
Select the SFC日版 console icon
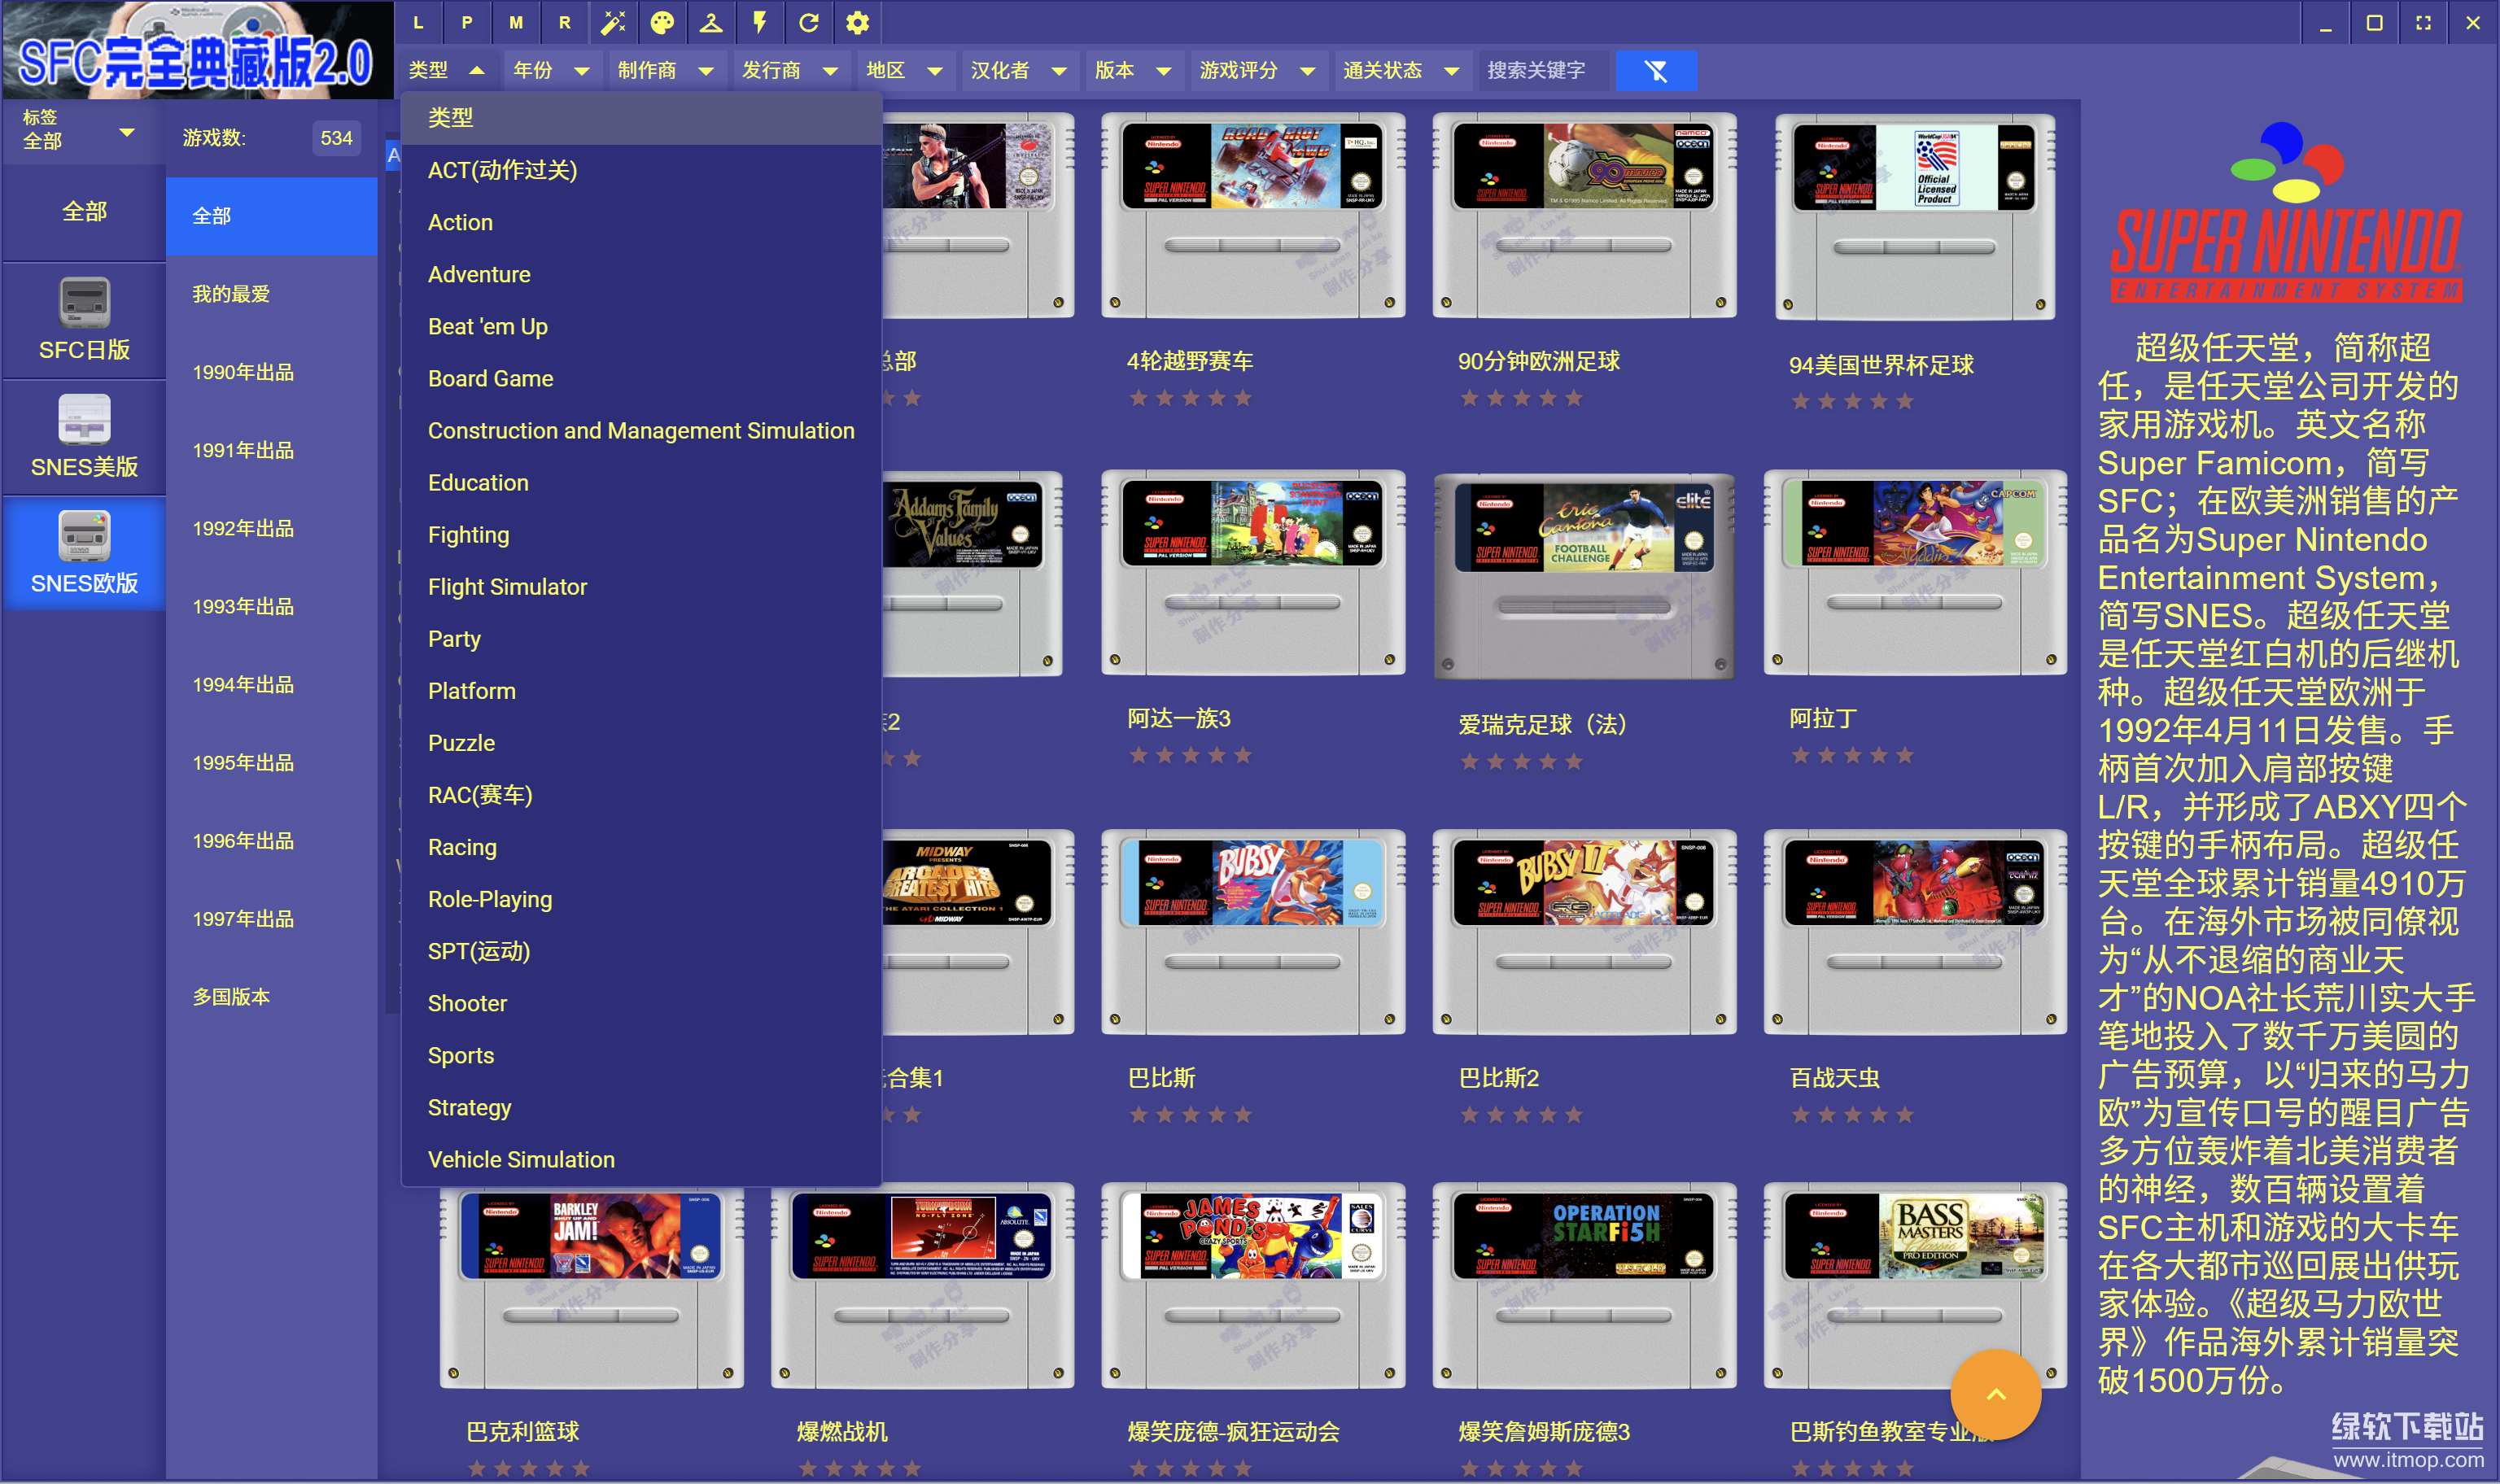(84, 320)
